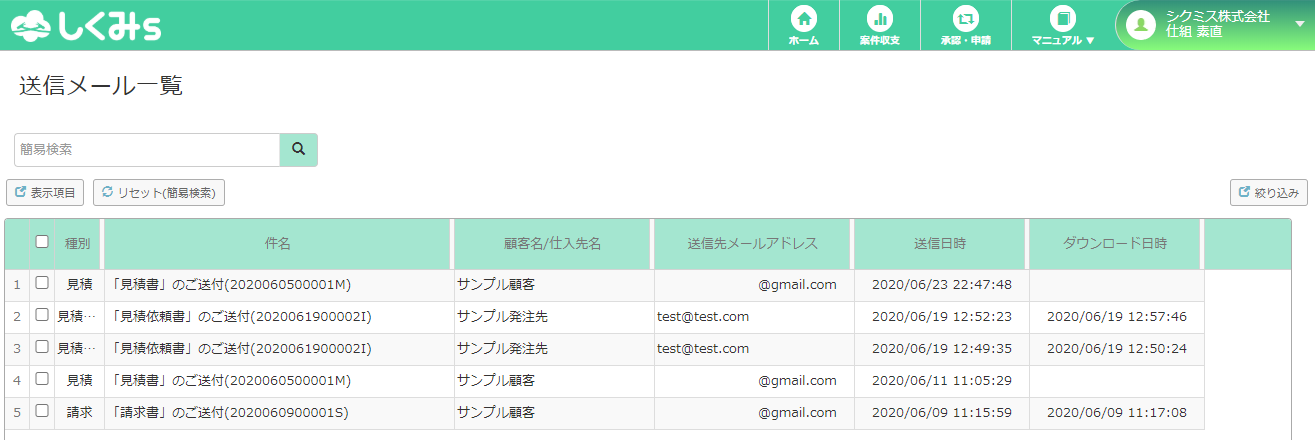Image resolution: width=1315 pixels, height=440 pixels.
Task: Click the しくみs logo
Action: pos(86,26)
